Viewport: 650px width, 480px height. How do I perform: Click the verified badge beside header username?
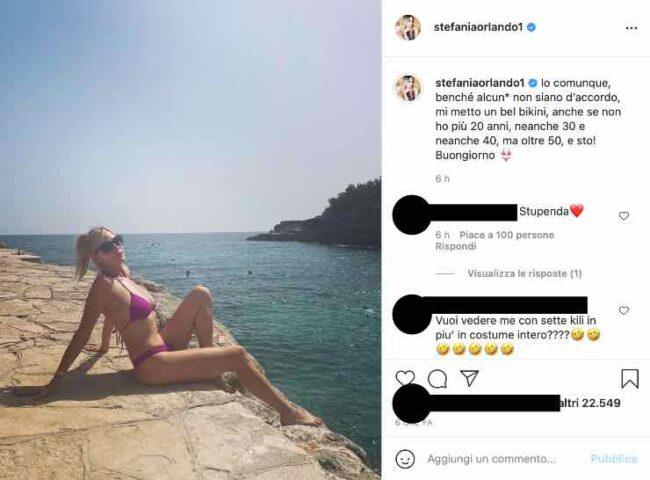[x=531, y=27]
